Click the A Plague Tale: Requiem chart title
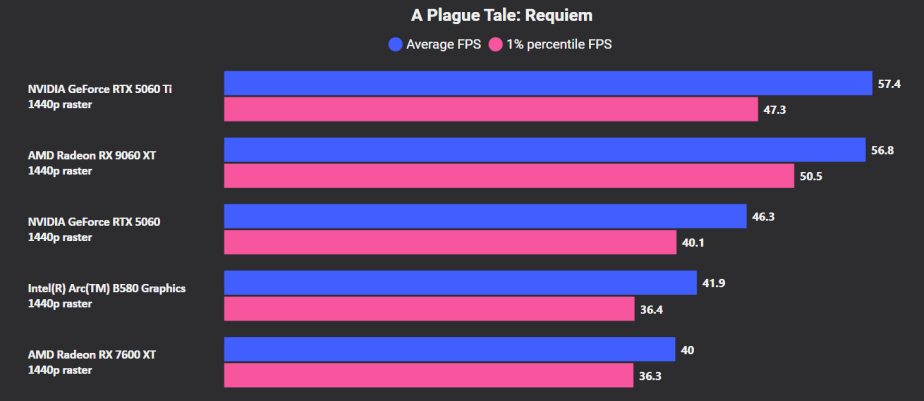 coord(501,16)
